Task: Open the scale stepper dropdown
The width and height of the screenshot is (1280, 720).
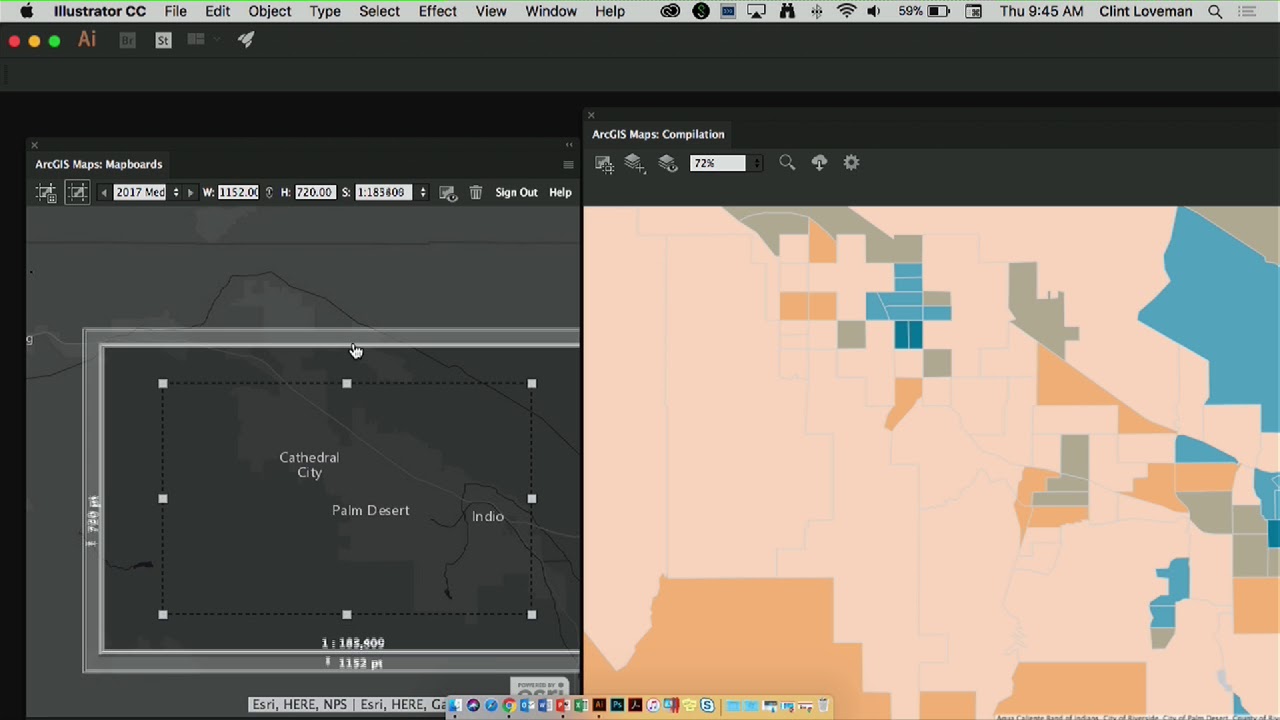Action: point(422,192)
